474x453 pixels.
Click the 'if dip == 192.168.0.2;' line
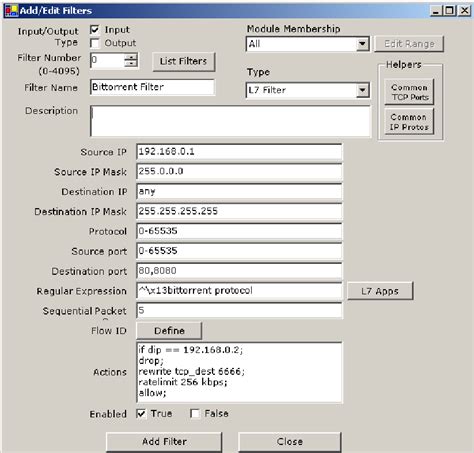pos(191,350)
